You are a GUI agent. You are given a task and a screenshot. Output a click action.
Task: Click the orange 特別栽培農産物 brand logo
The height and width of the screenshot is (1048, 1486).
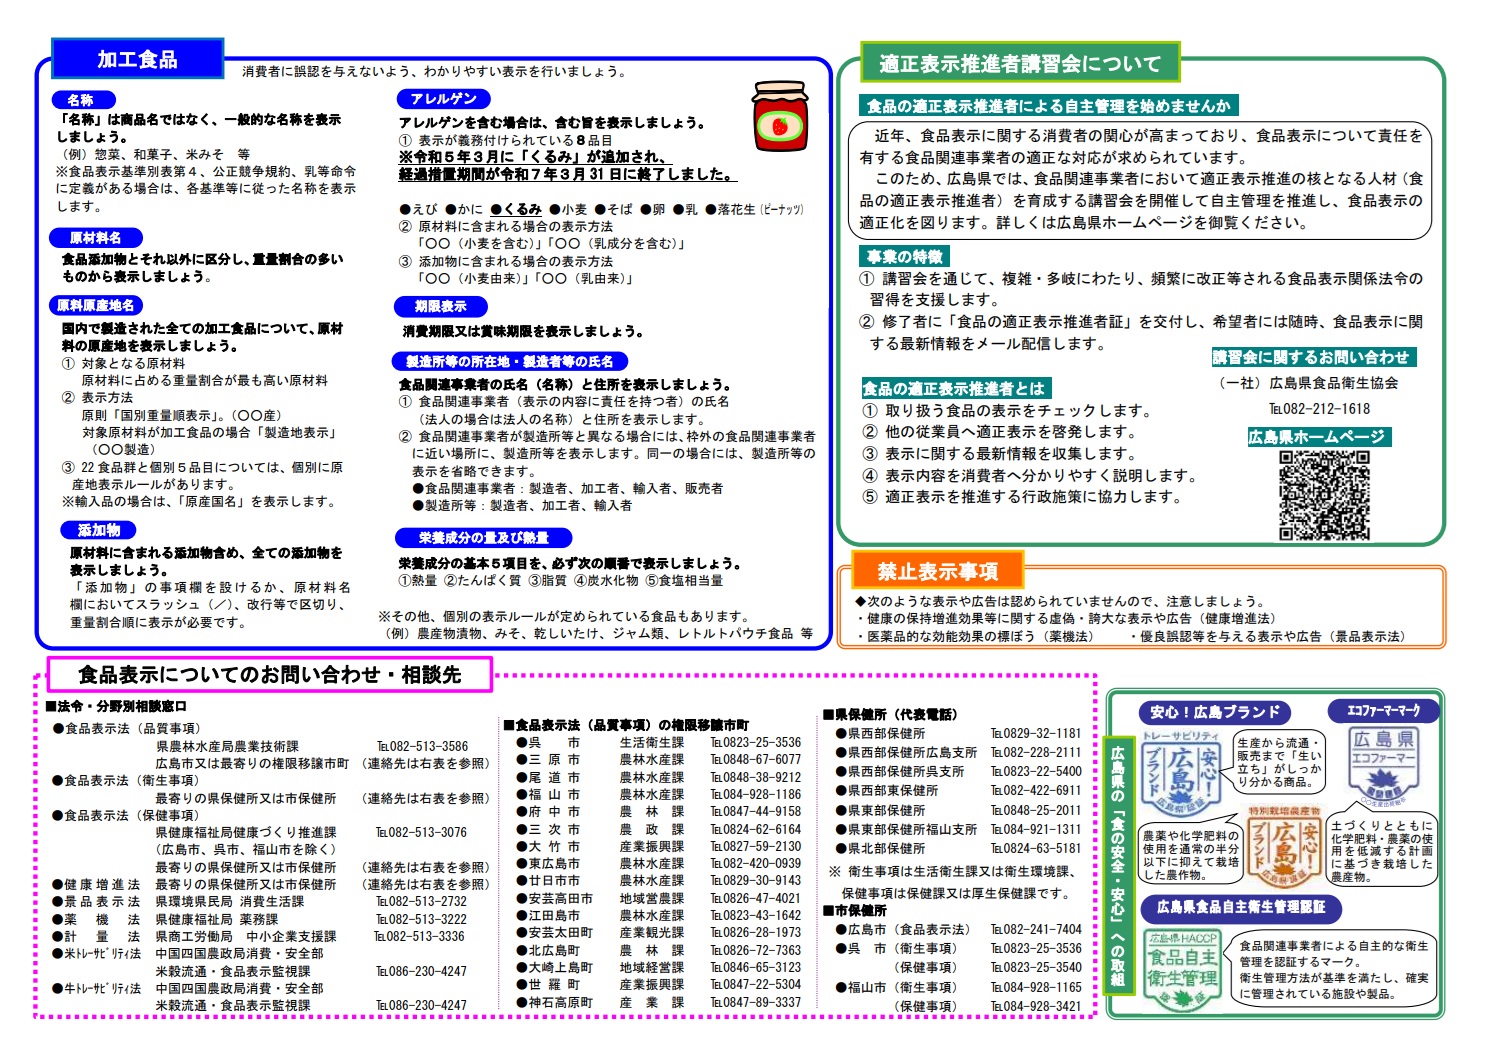point(1283,847)
